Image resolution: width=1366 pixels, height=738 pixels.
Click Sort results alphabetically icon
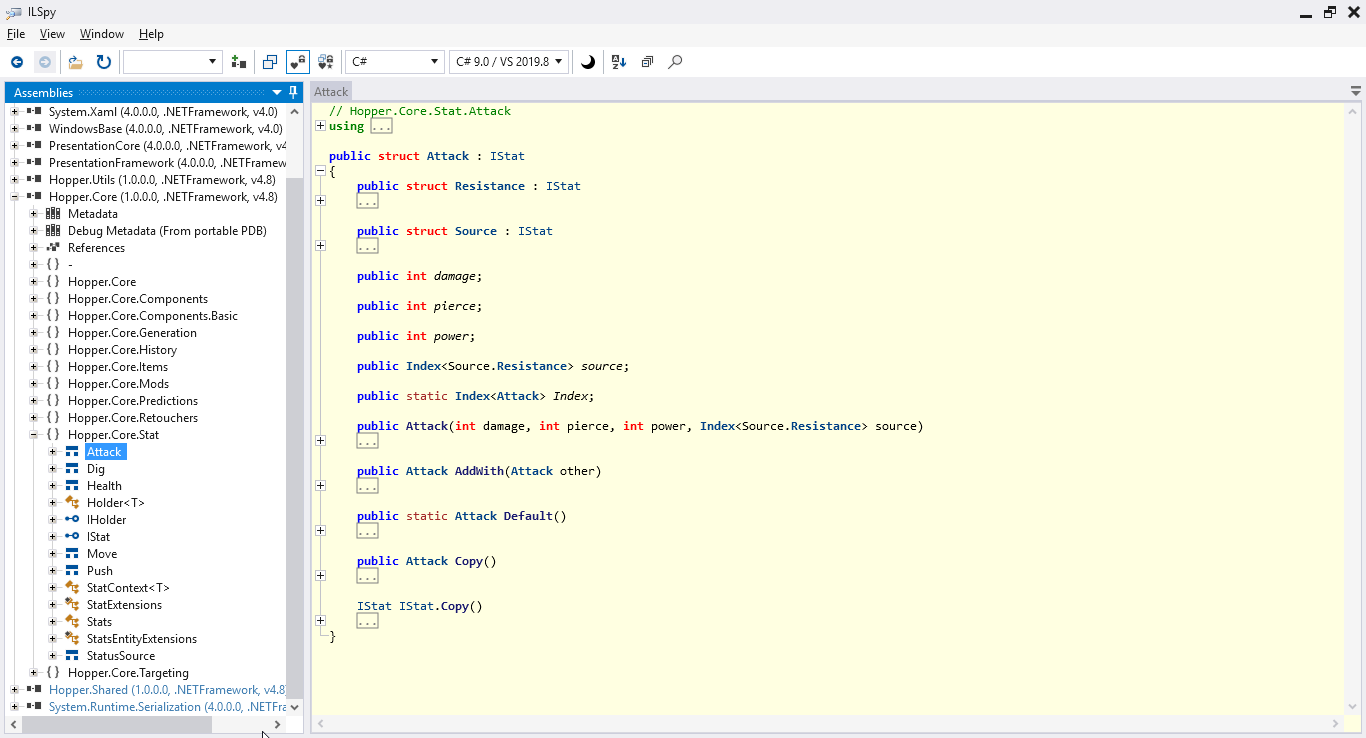click(618, 62)
